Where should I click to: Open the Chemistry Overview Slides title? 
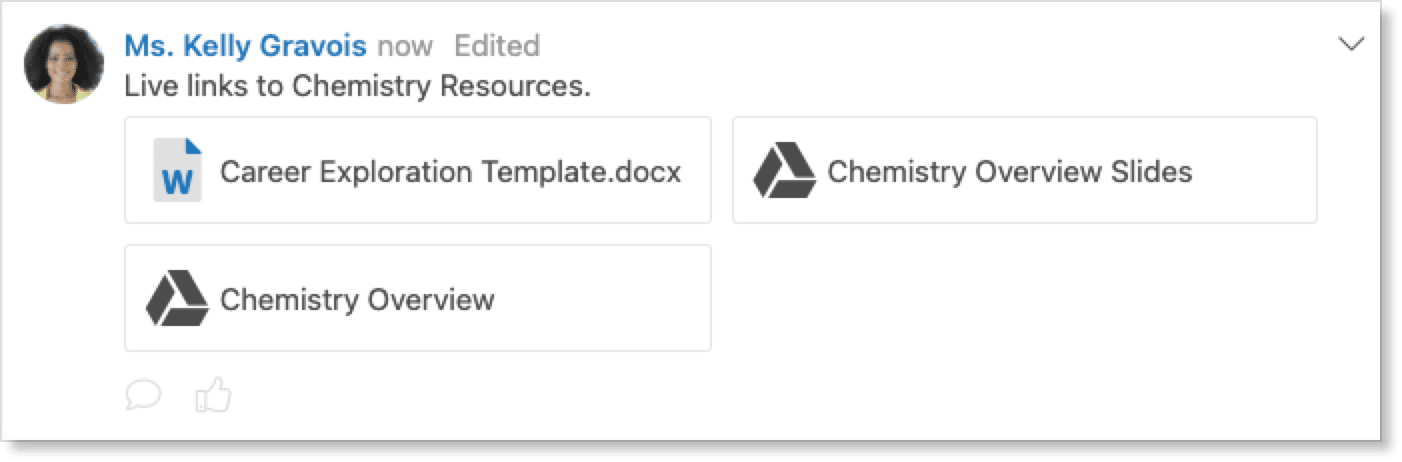click(x=1010, y=172)
